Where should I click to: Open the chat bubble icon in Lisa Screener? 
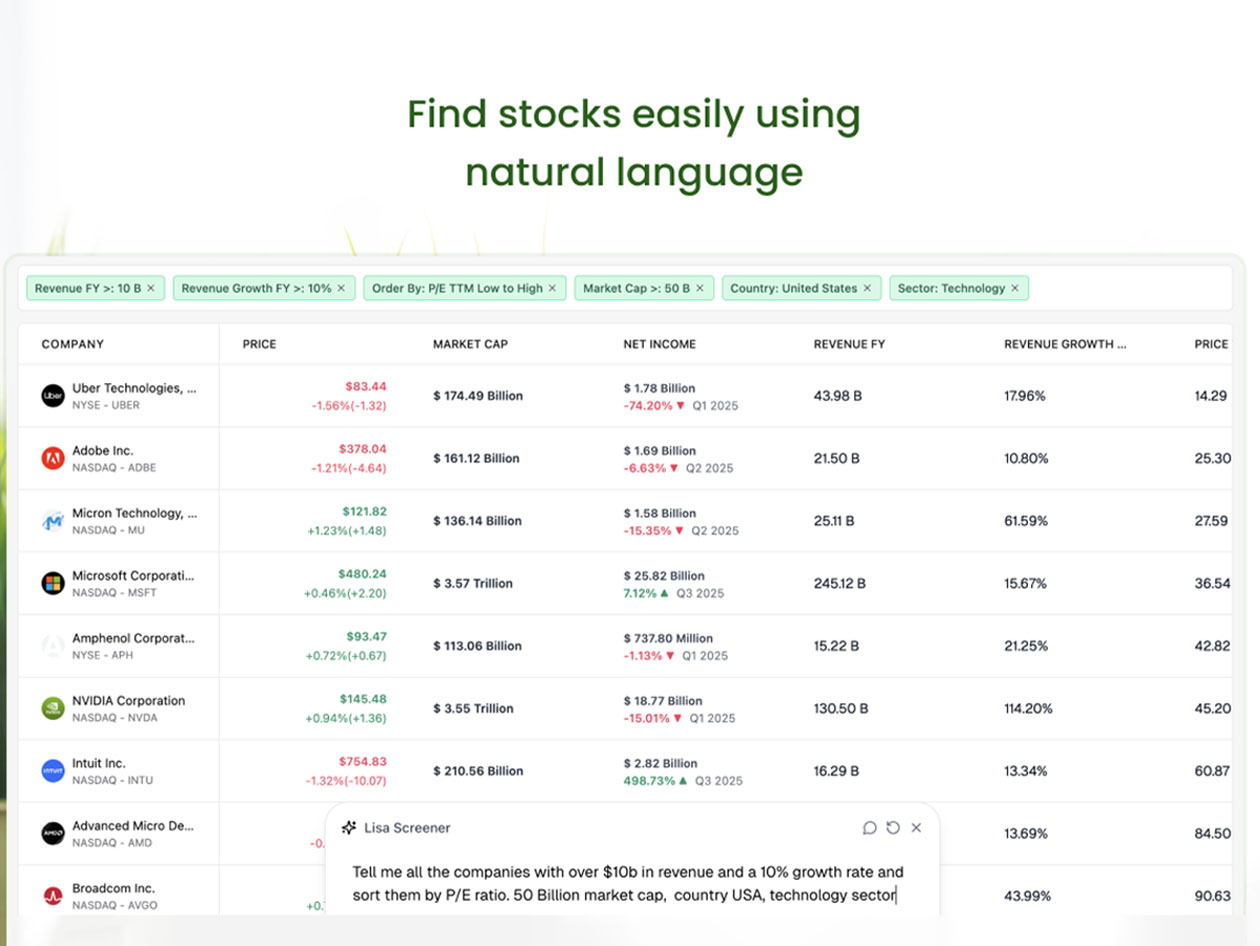[x=869, y=828]
